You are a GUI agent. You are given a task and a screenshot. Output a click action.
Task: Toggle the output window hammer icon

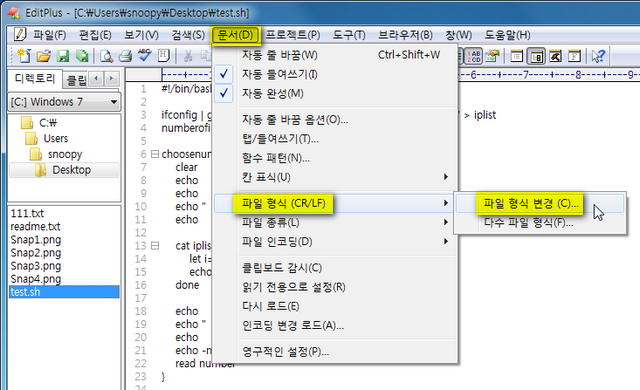pos(555,56)
